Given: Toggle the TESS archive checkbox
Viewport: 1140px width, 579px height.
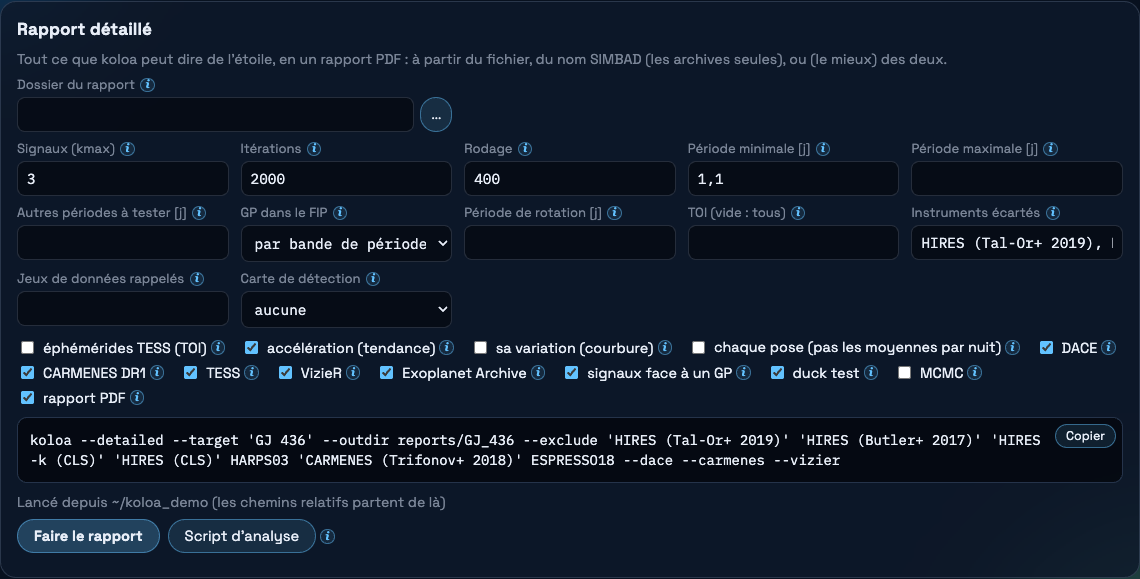Looking at the screenshot, I should pyautogui.click(x=190, y=372).
